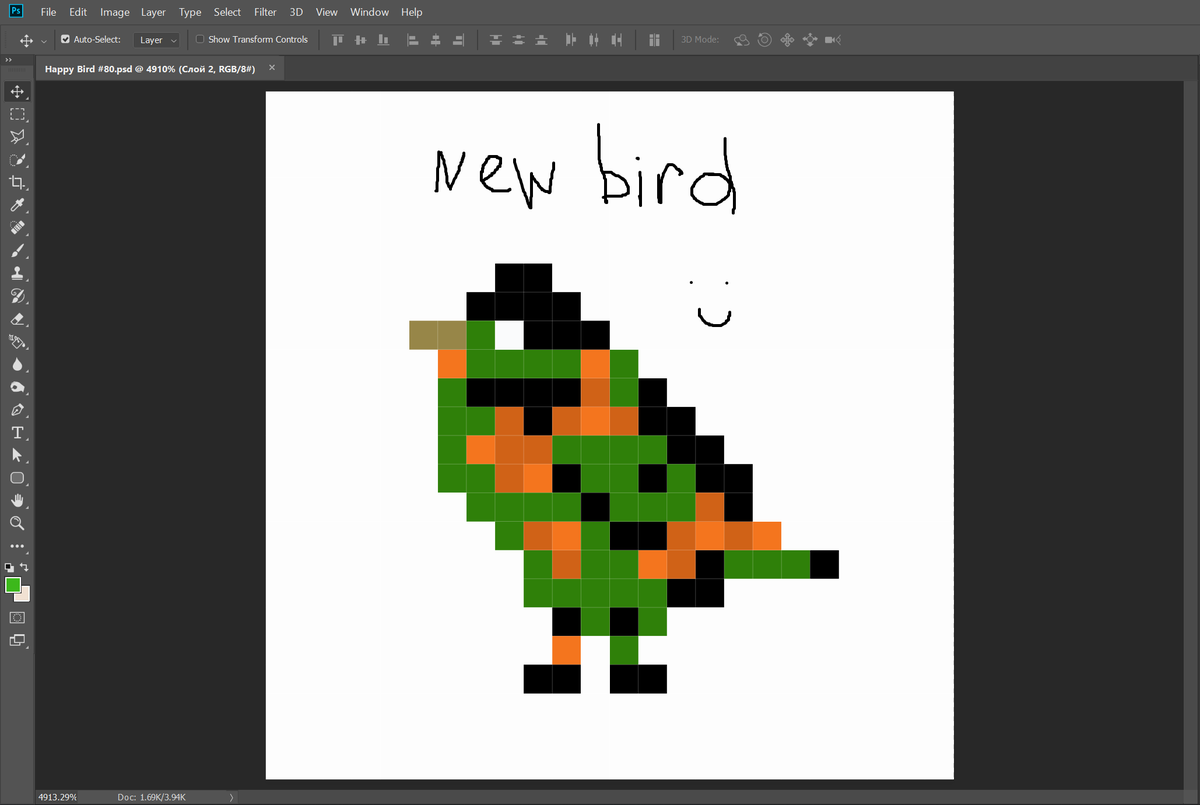Close the Happy Bird #80.psd tab
The image size is (1200, 805).
point(272,68)
